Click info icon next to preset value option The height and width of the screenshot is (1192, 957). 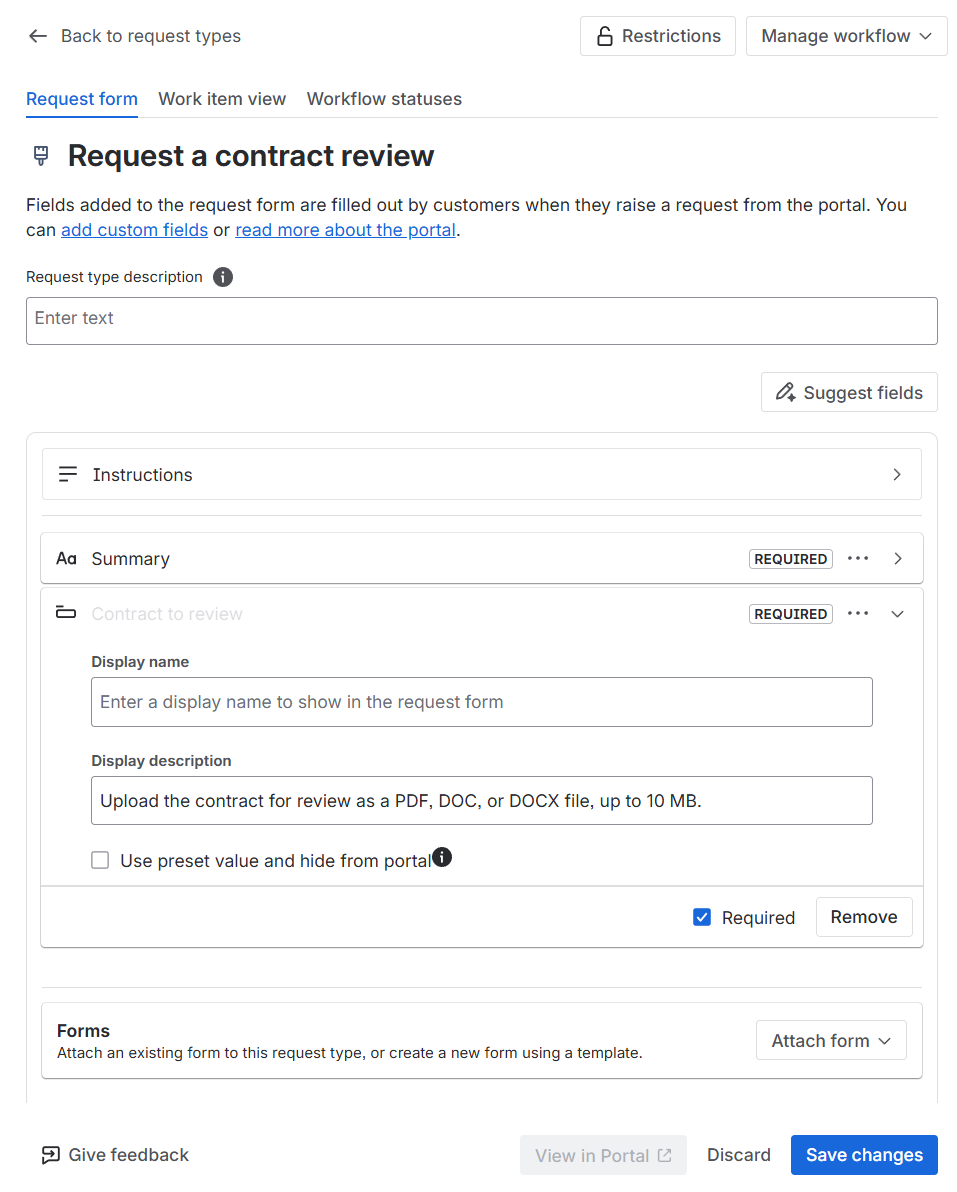442,857
